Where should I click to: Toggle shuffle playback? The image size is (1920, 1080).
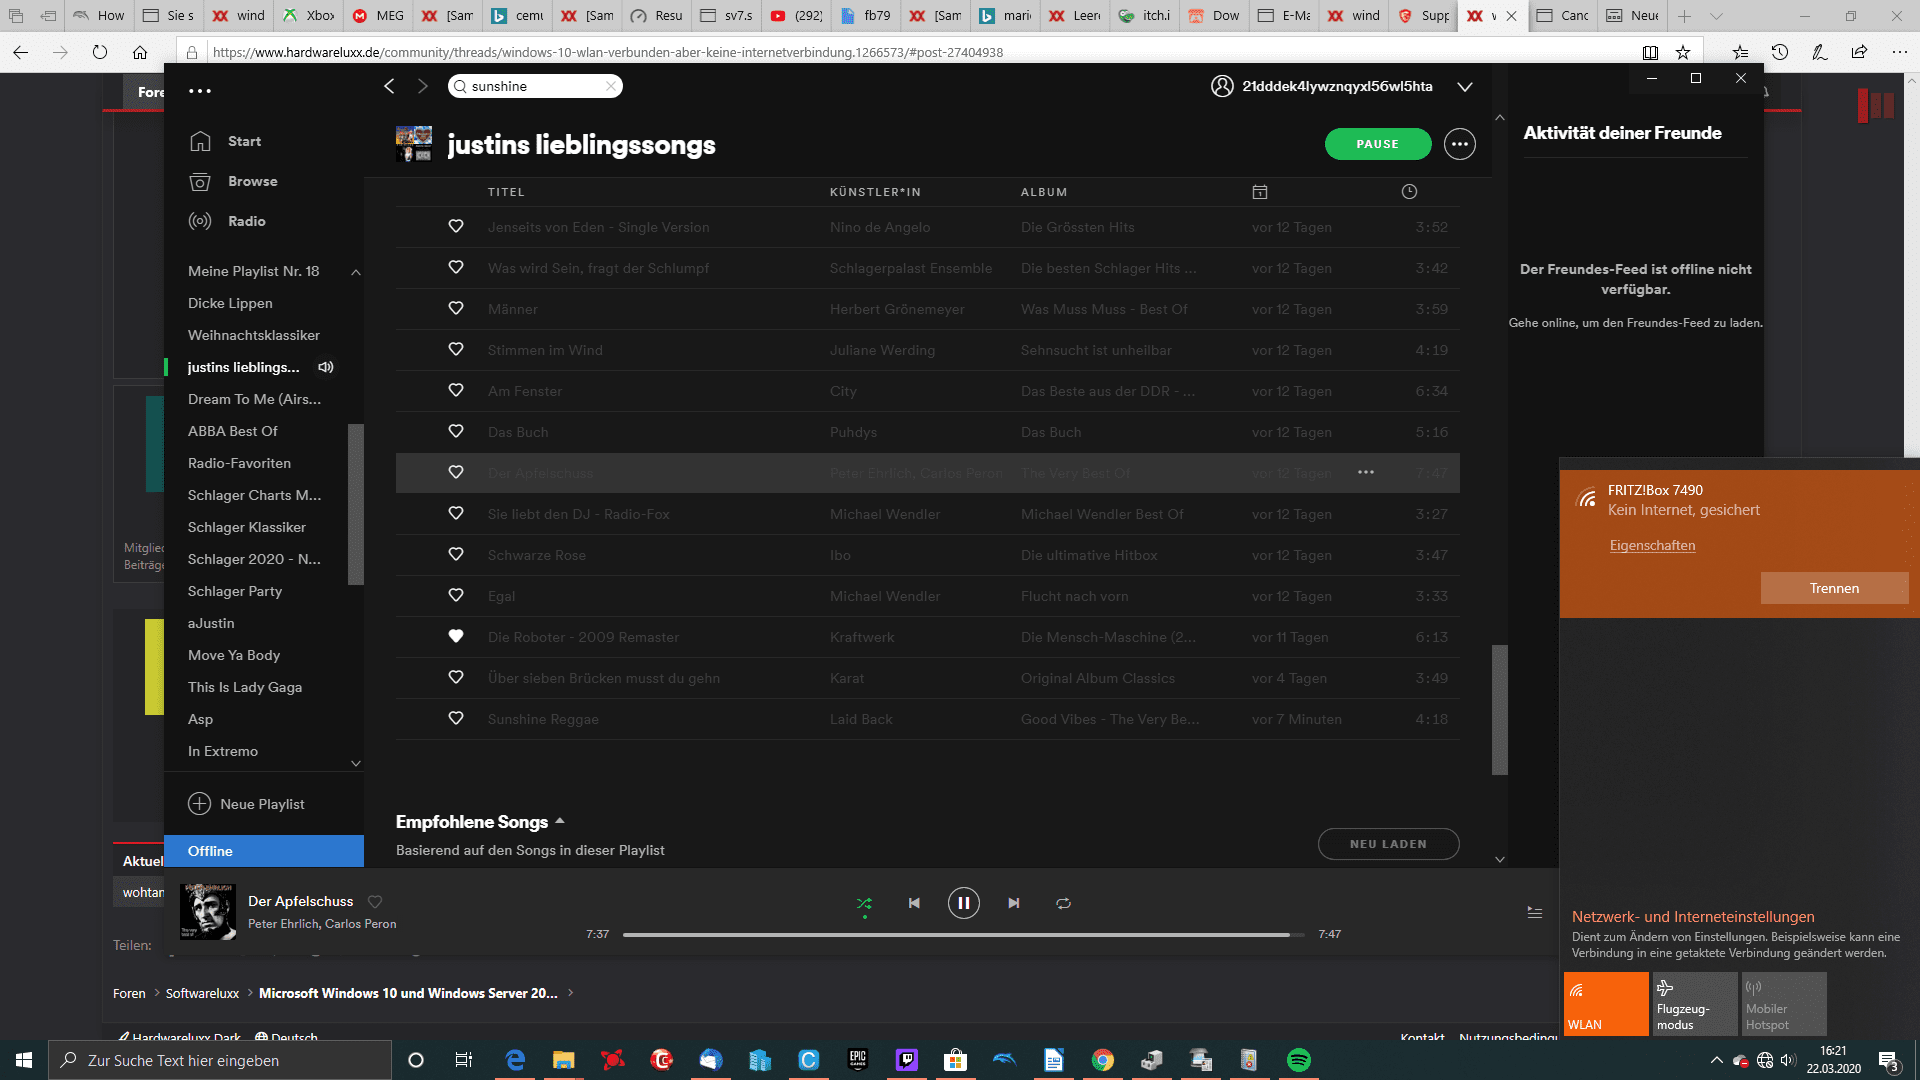(864, 903)
